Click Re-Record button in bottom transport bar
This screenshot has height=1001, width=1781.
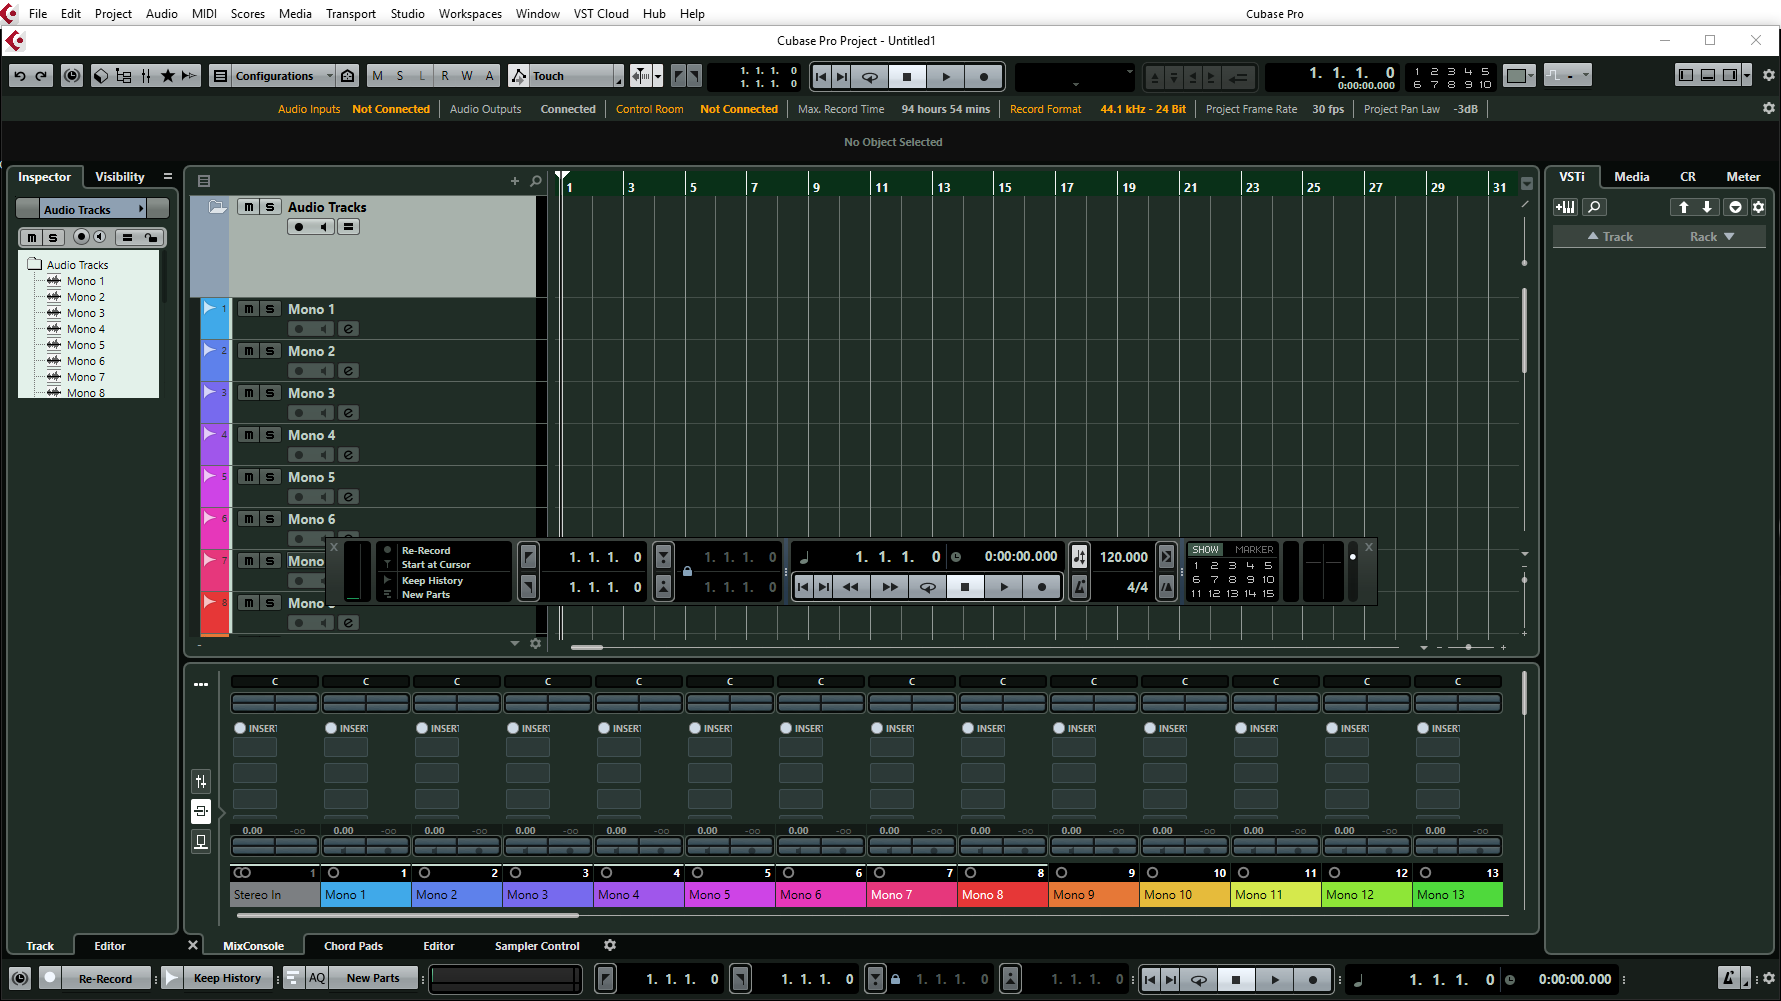pyautogui.click(x=105, y=978)
